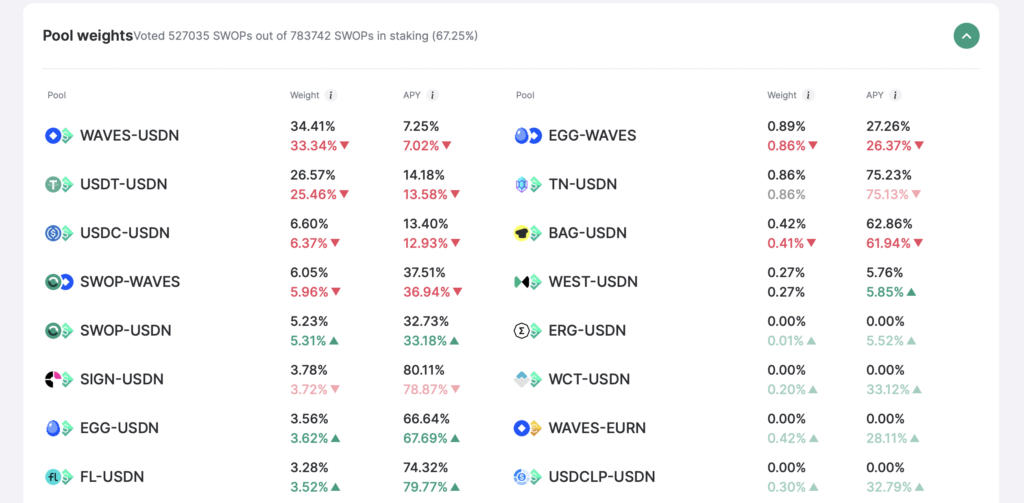Select the USDT-USDN pool name
The width and height of the screenshot is (1024, 503).
pos(123,185)
